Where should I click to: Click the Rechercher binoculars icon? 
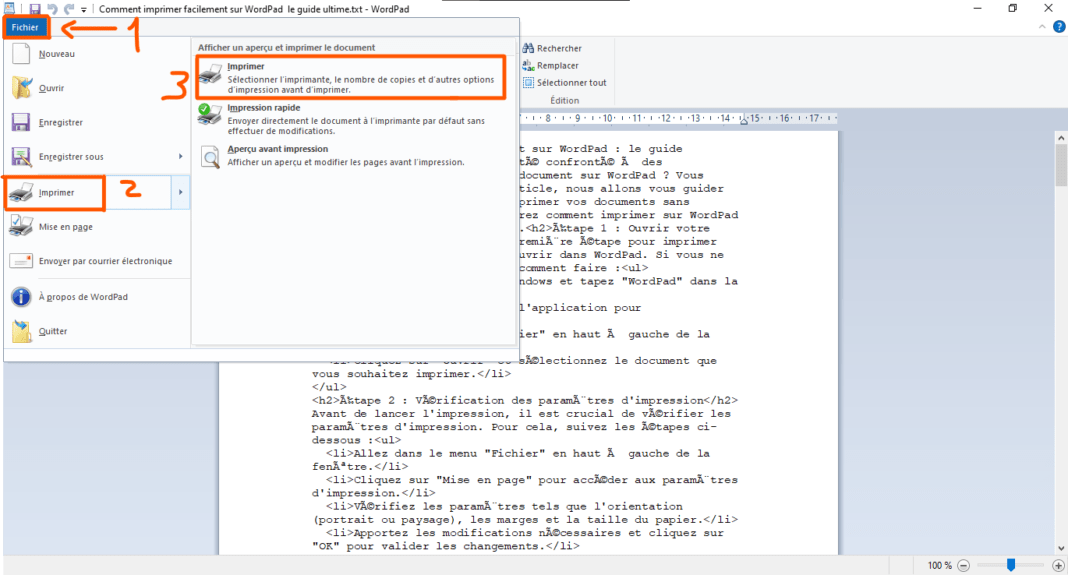click(x=528, y=48)
